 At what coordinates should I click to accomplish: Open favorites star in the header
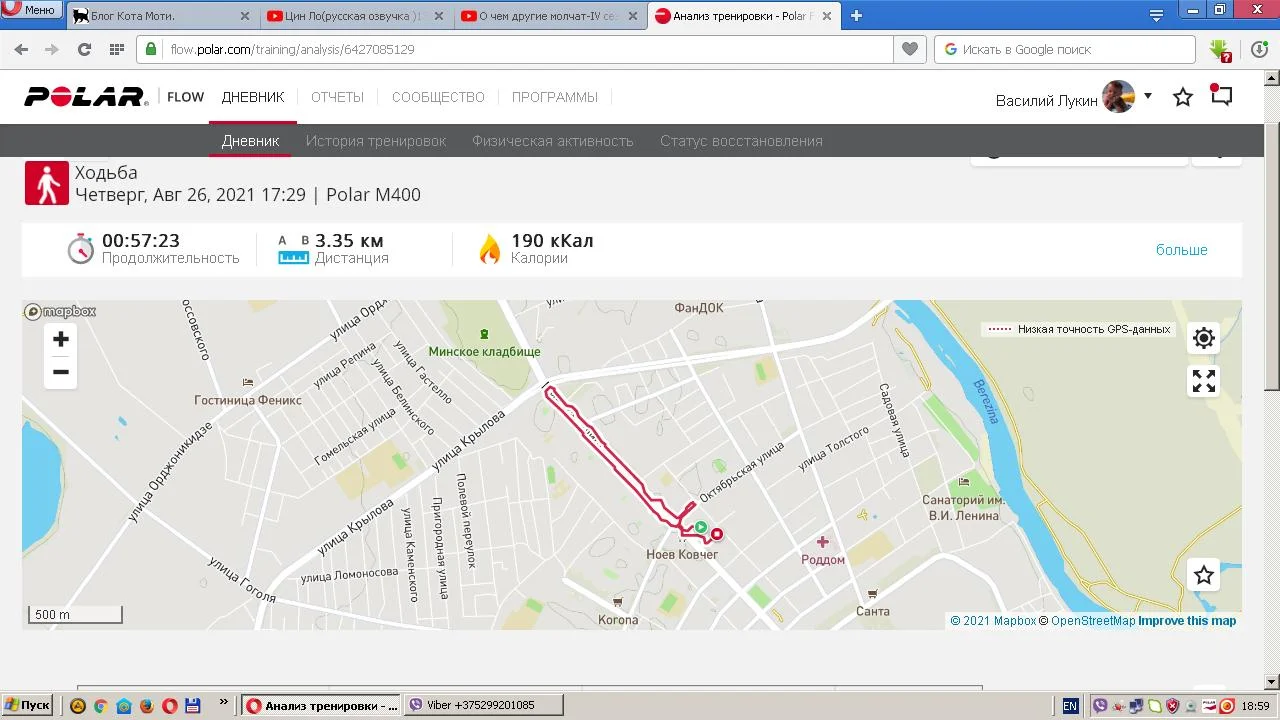(1183, 97)
